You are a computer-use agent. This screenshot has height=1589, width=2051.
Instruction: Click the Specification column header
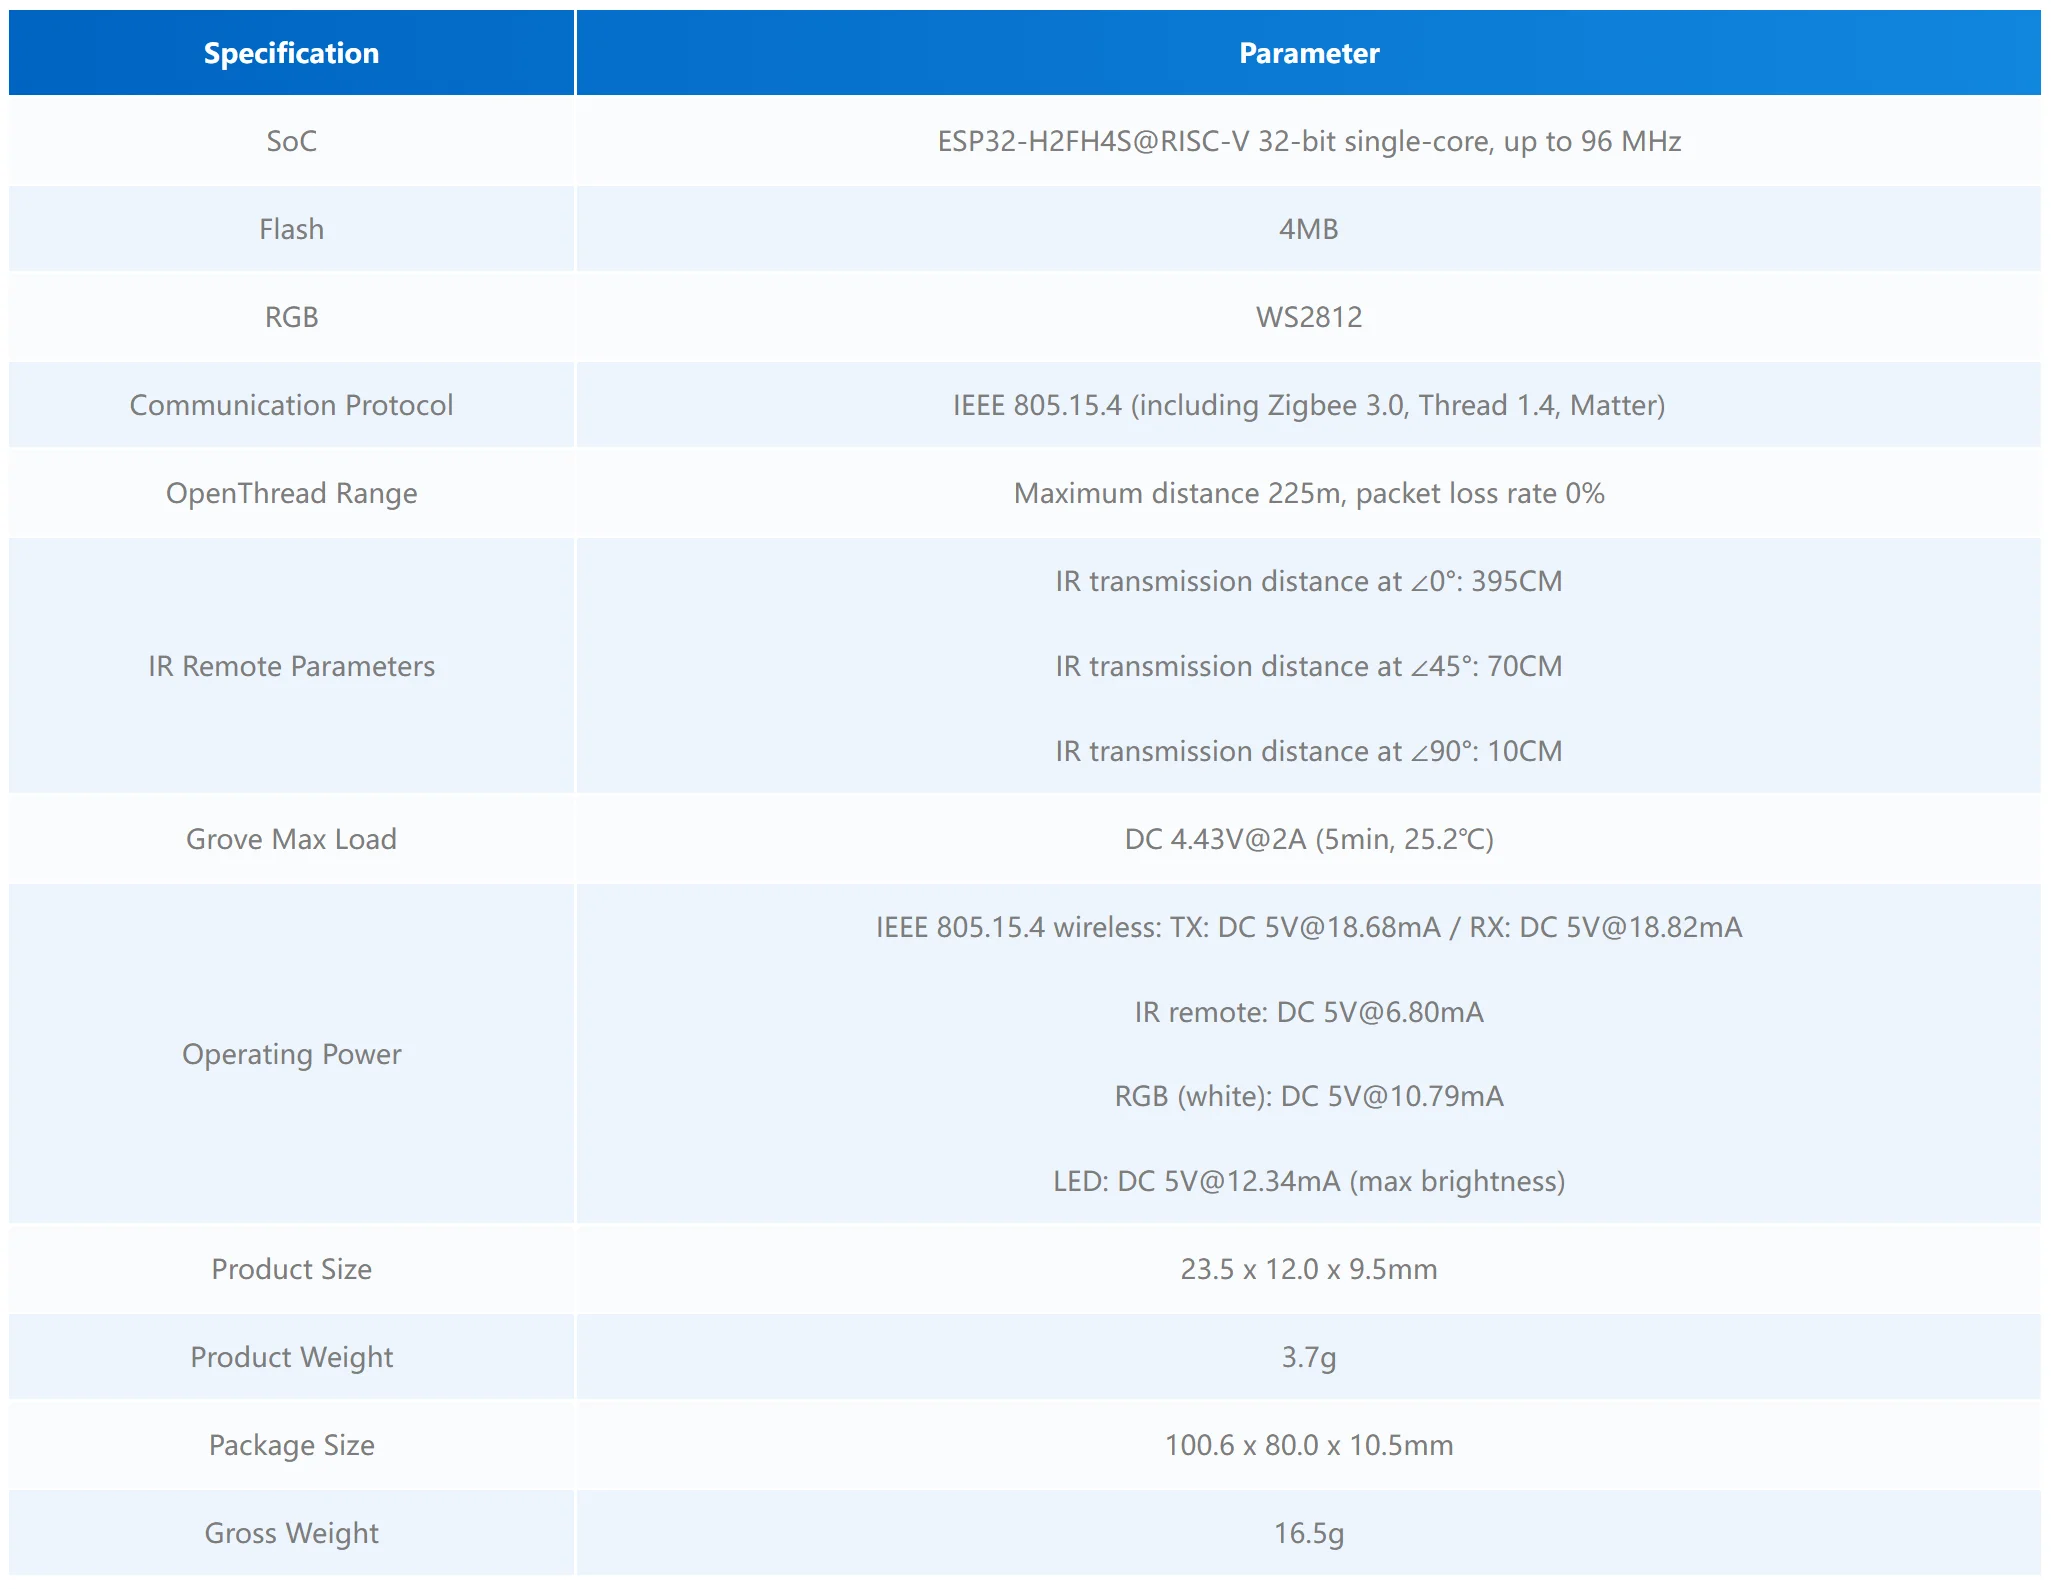tap(291, 53)
